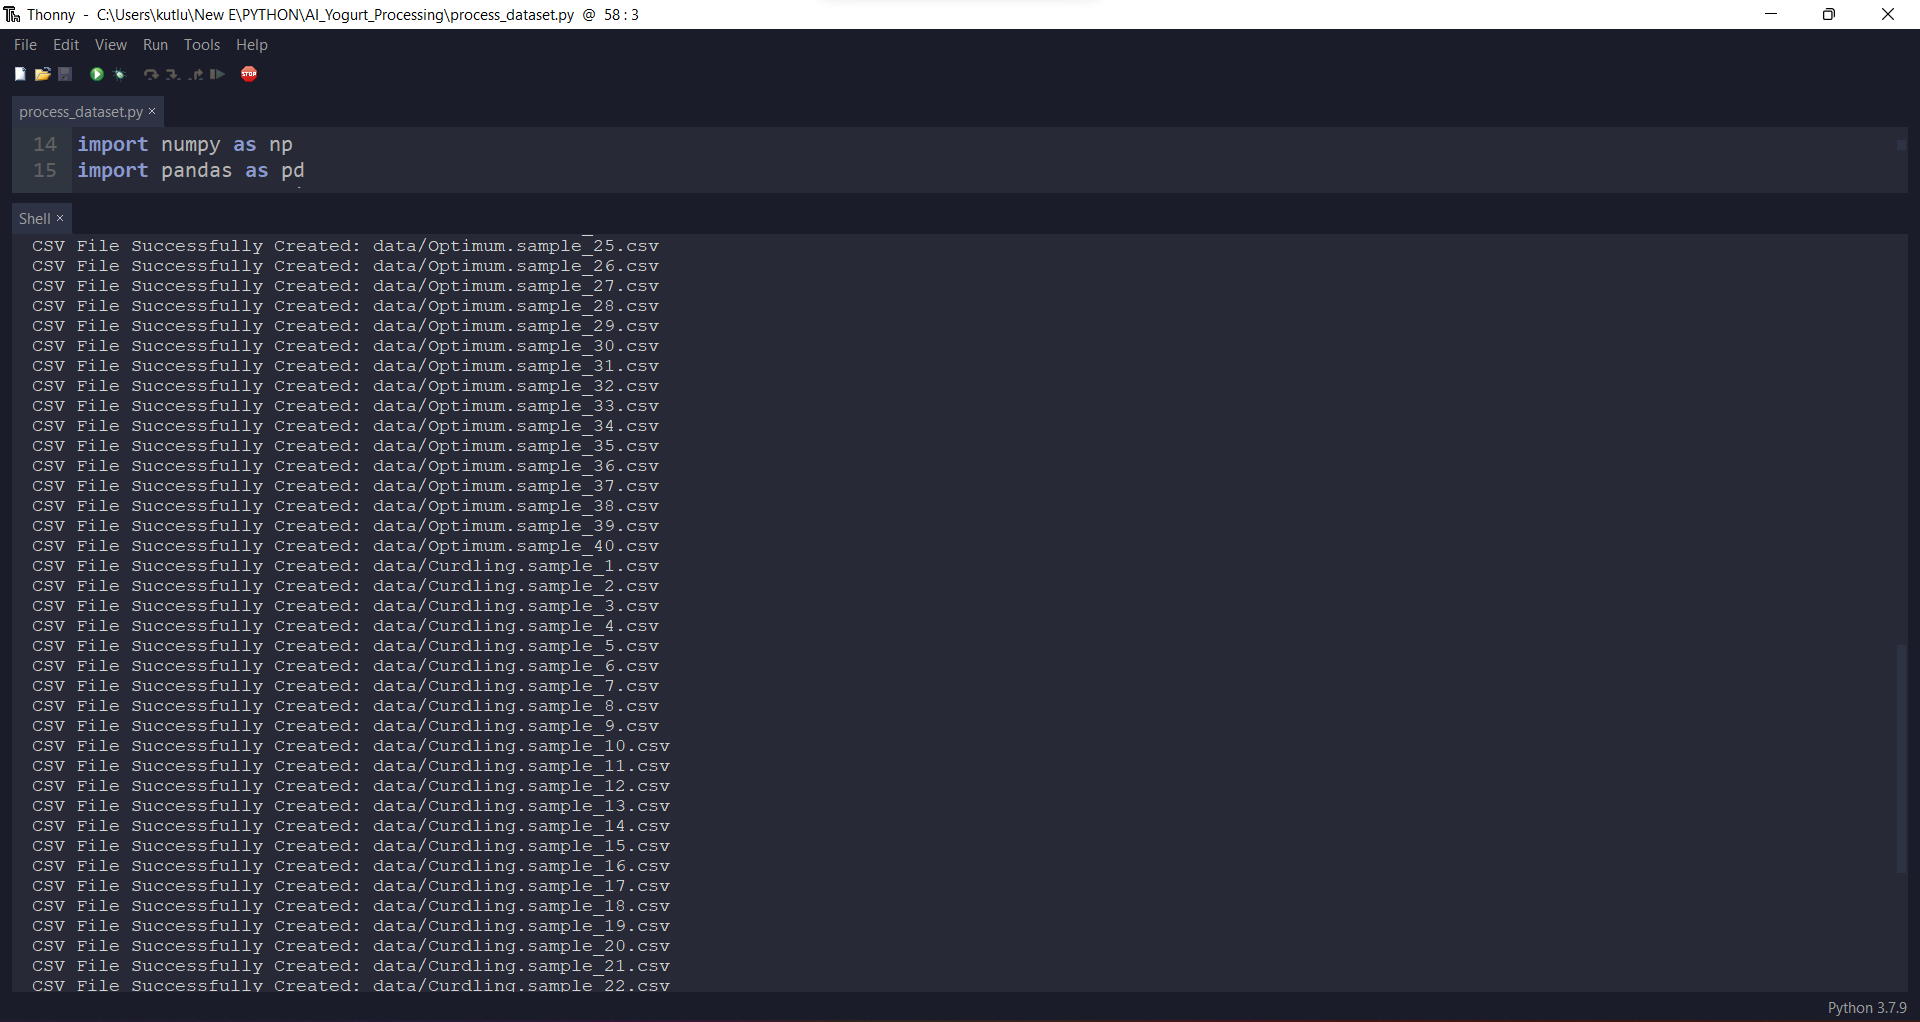Save the current script
Viewport: 1920px width, 1022px height.
tap(64, 74)
